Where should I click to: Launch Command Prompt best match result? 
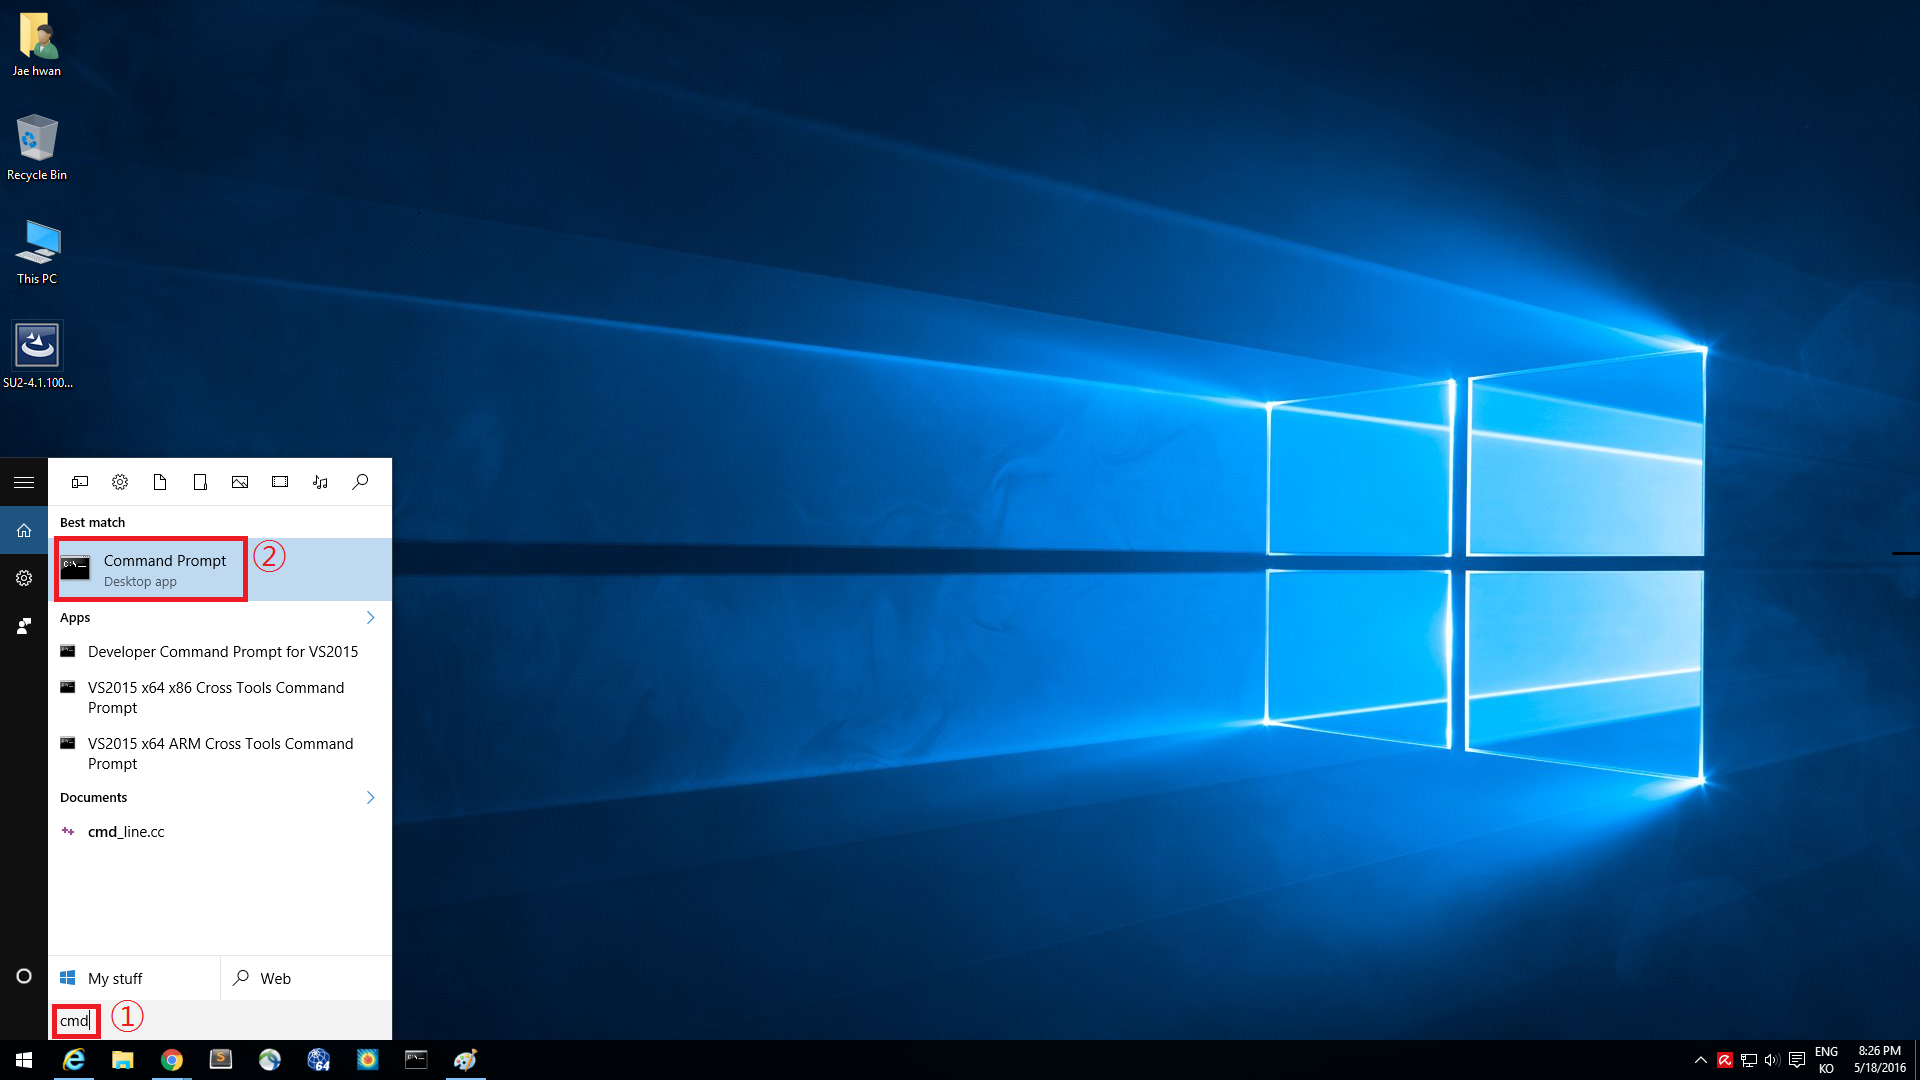[220, 570]
